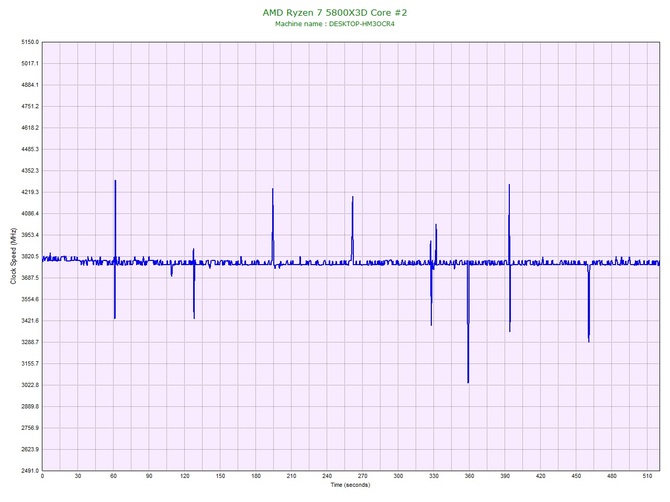Click the clock spike peak near 60 seconds

pyautogui.click(x=115, y=181)
